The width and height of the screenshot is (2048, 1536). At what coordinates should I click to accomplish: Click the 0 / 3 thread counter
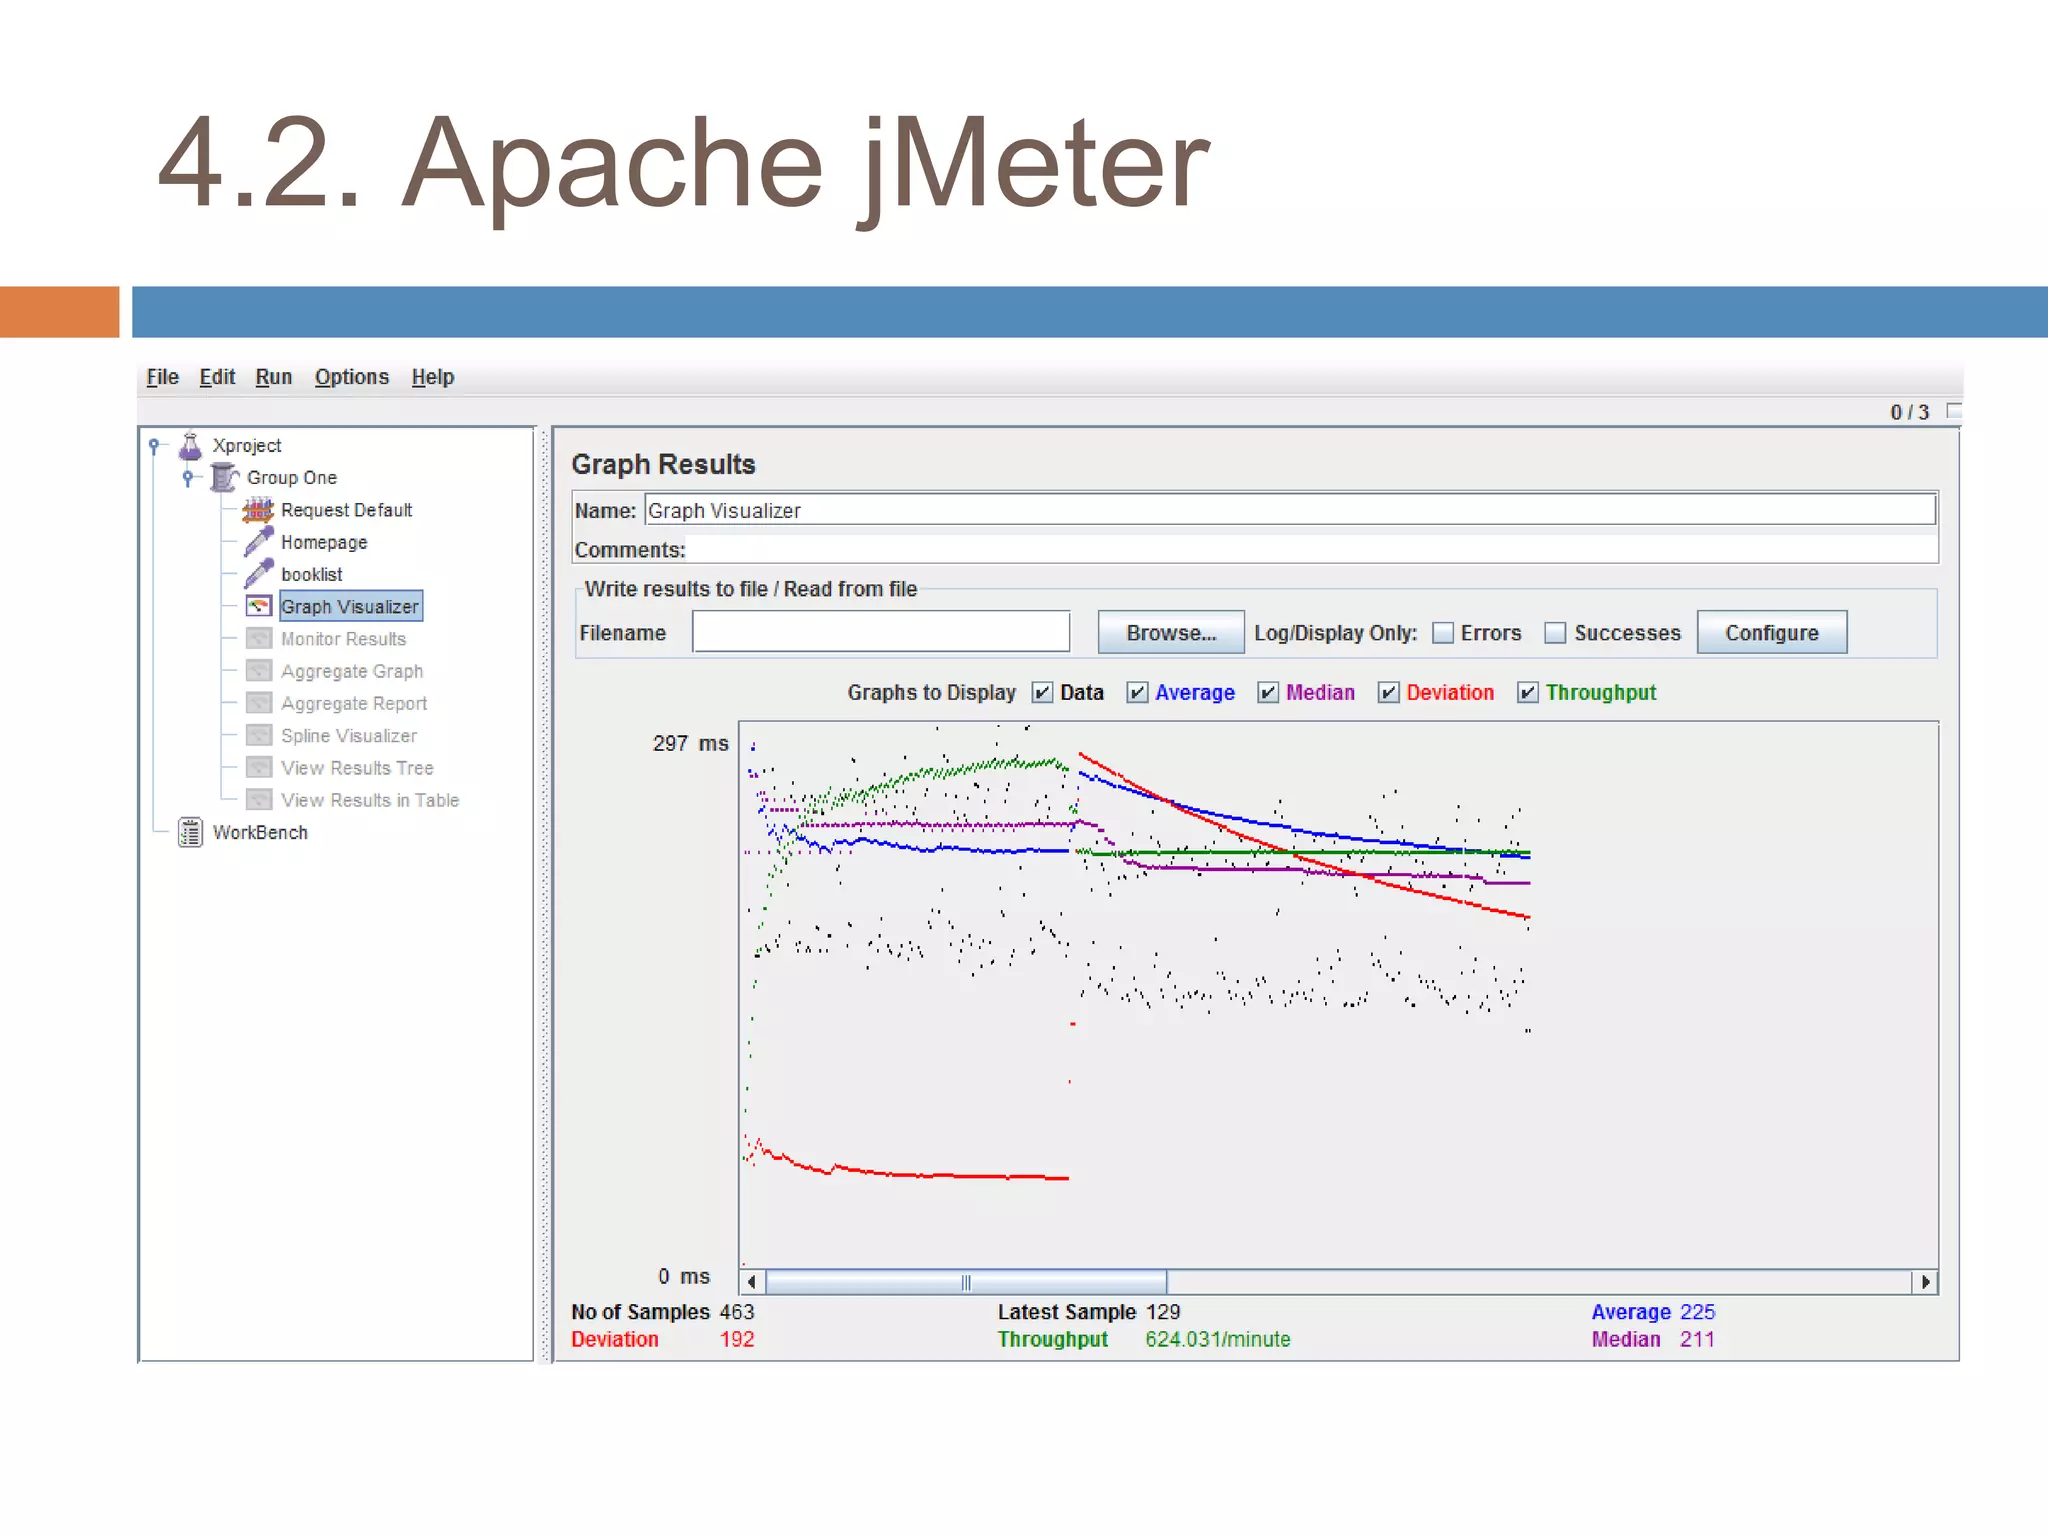click(1909, 412)
